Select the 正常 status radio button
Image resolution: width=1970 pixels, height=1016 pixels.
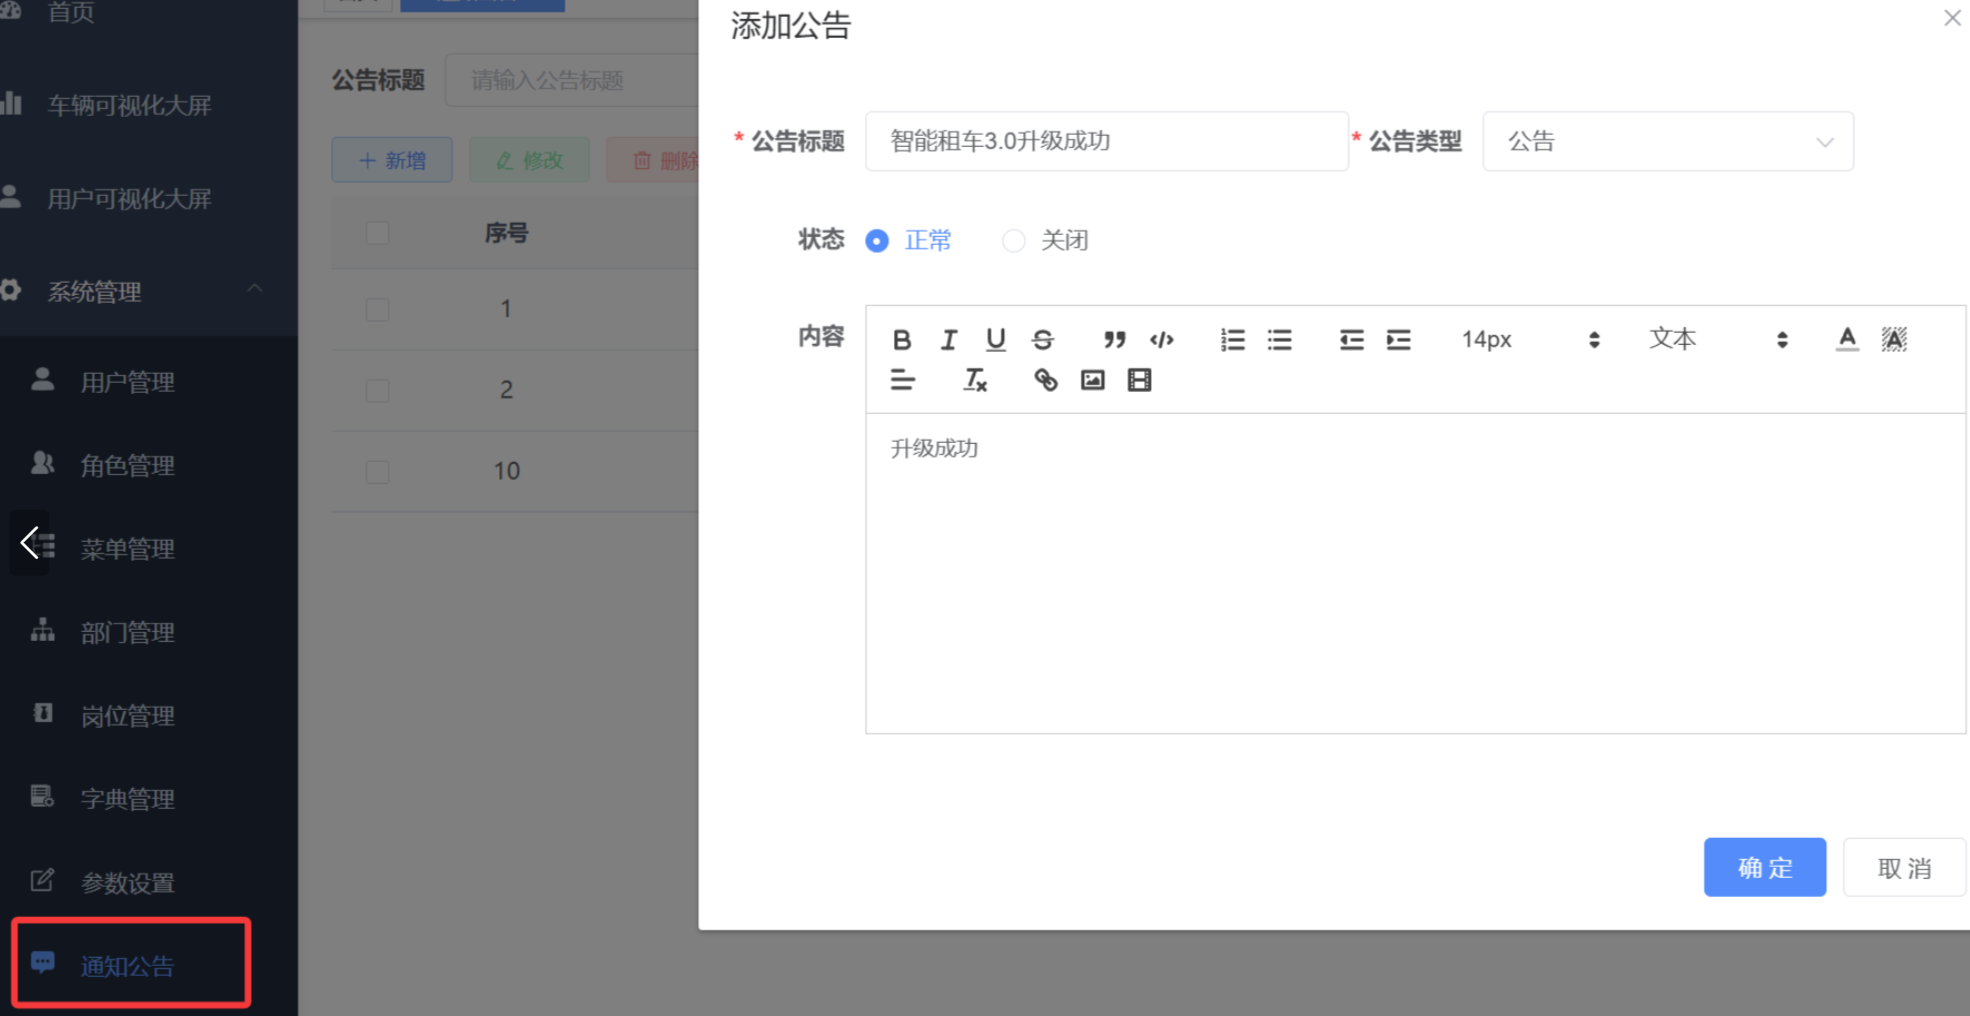pos(877,241)
